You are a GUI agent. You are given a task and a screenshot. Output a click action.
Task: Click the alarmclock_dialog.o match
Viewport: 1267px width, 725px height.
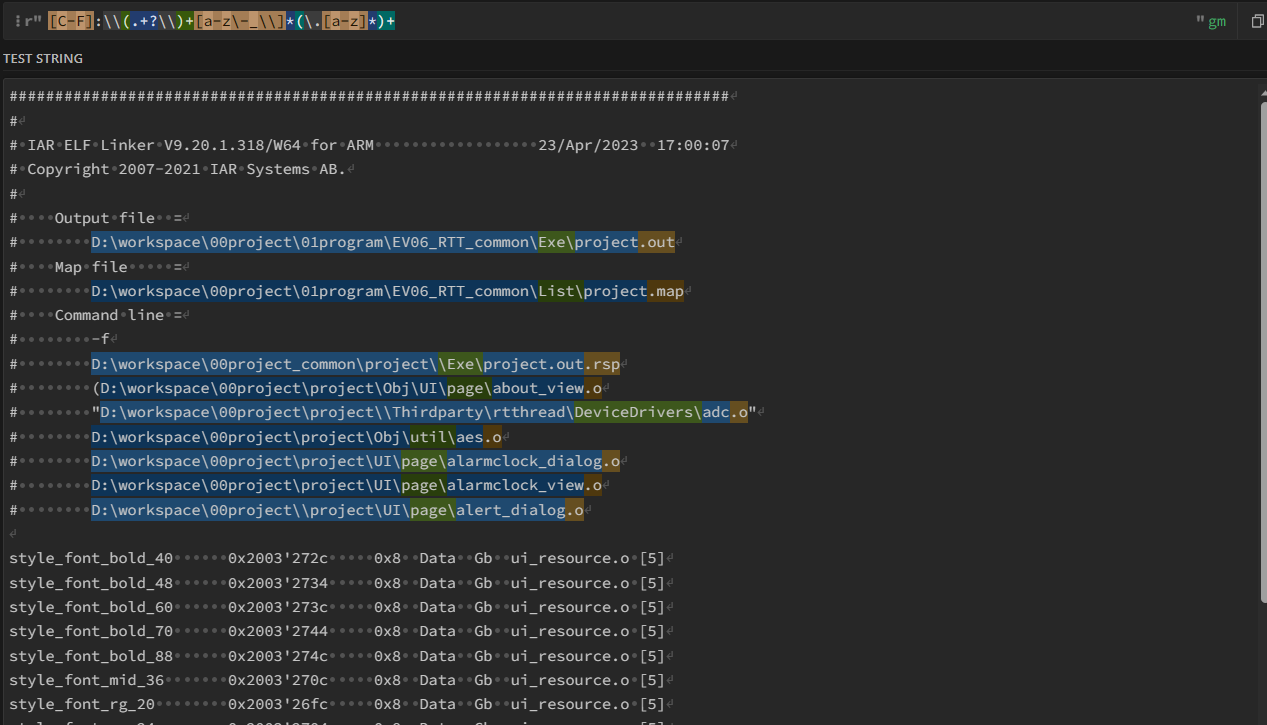(x=355, y=461)
